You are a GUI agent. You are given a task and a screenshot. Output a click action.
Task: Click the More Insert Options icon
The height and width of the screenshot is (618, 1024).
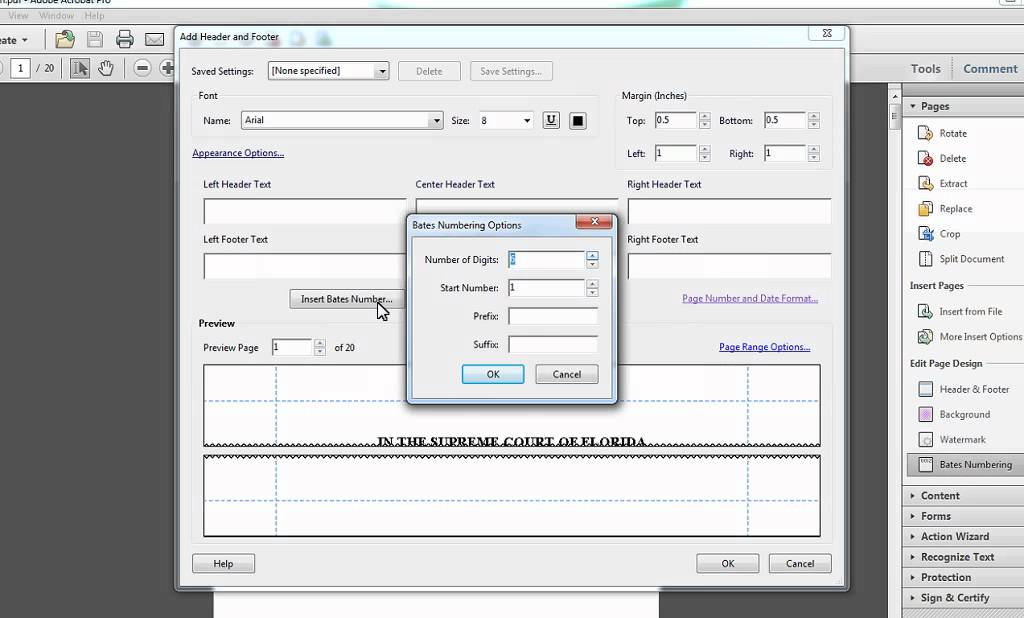925,336
